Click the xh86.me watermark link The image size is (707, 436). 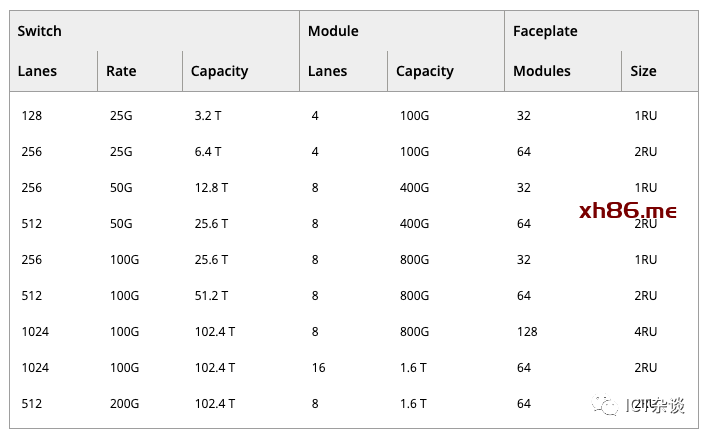click(x=628, y=211)
